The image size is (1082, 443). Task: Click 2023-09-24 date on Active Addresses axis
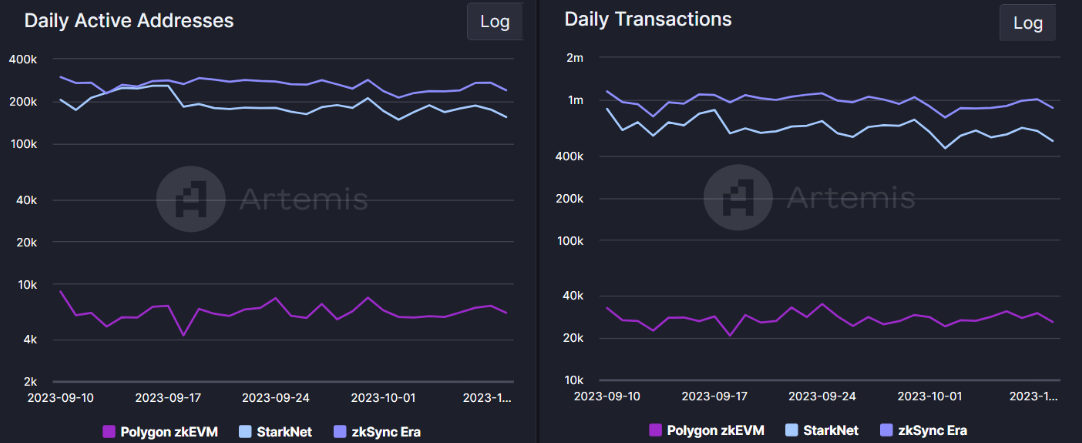276,397
